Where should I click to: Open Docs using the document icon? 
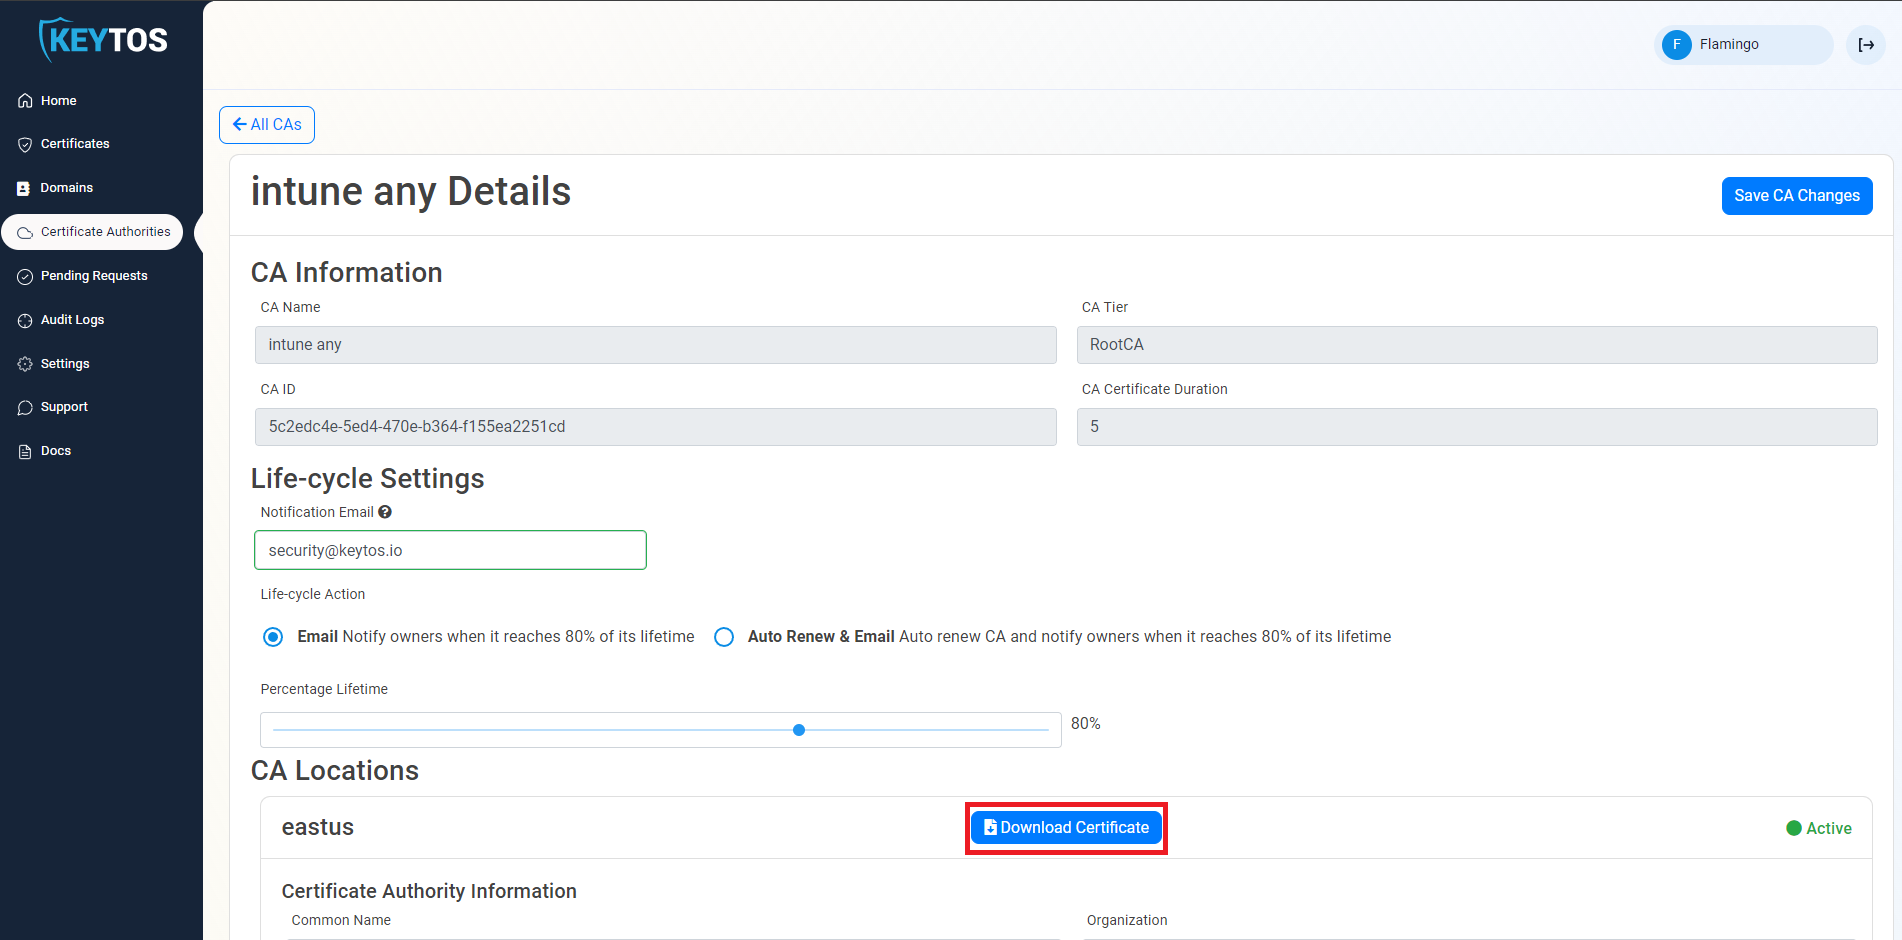(x=24, y=450)
